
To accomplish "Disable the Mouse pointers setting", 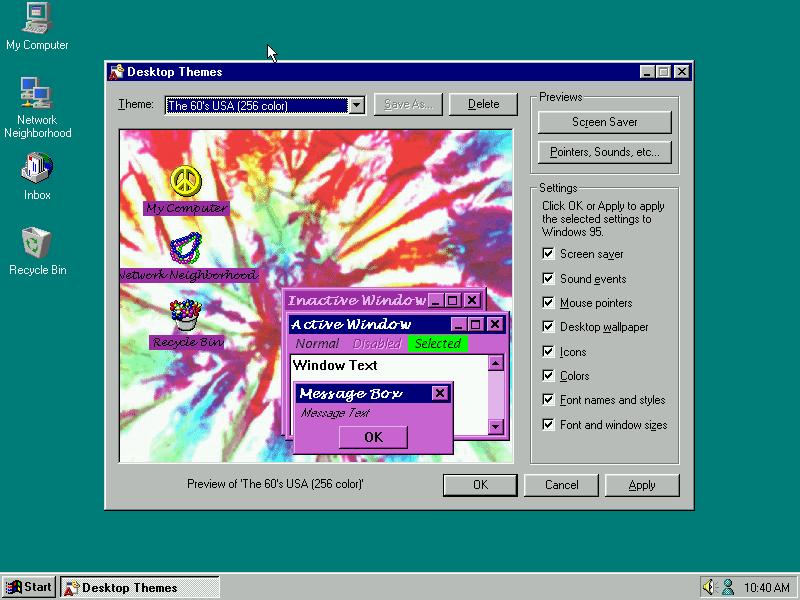I will 548,303.
